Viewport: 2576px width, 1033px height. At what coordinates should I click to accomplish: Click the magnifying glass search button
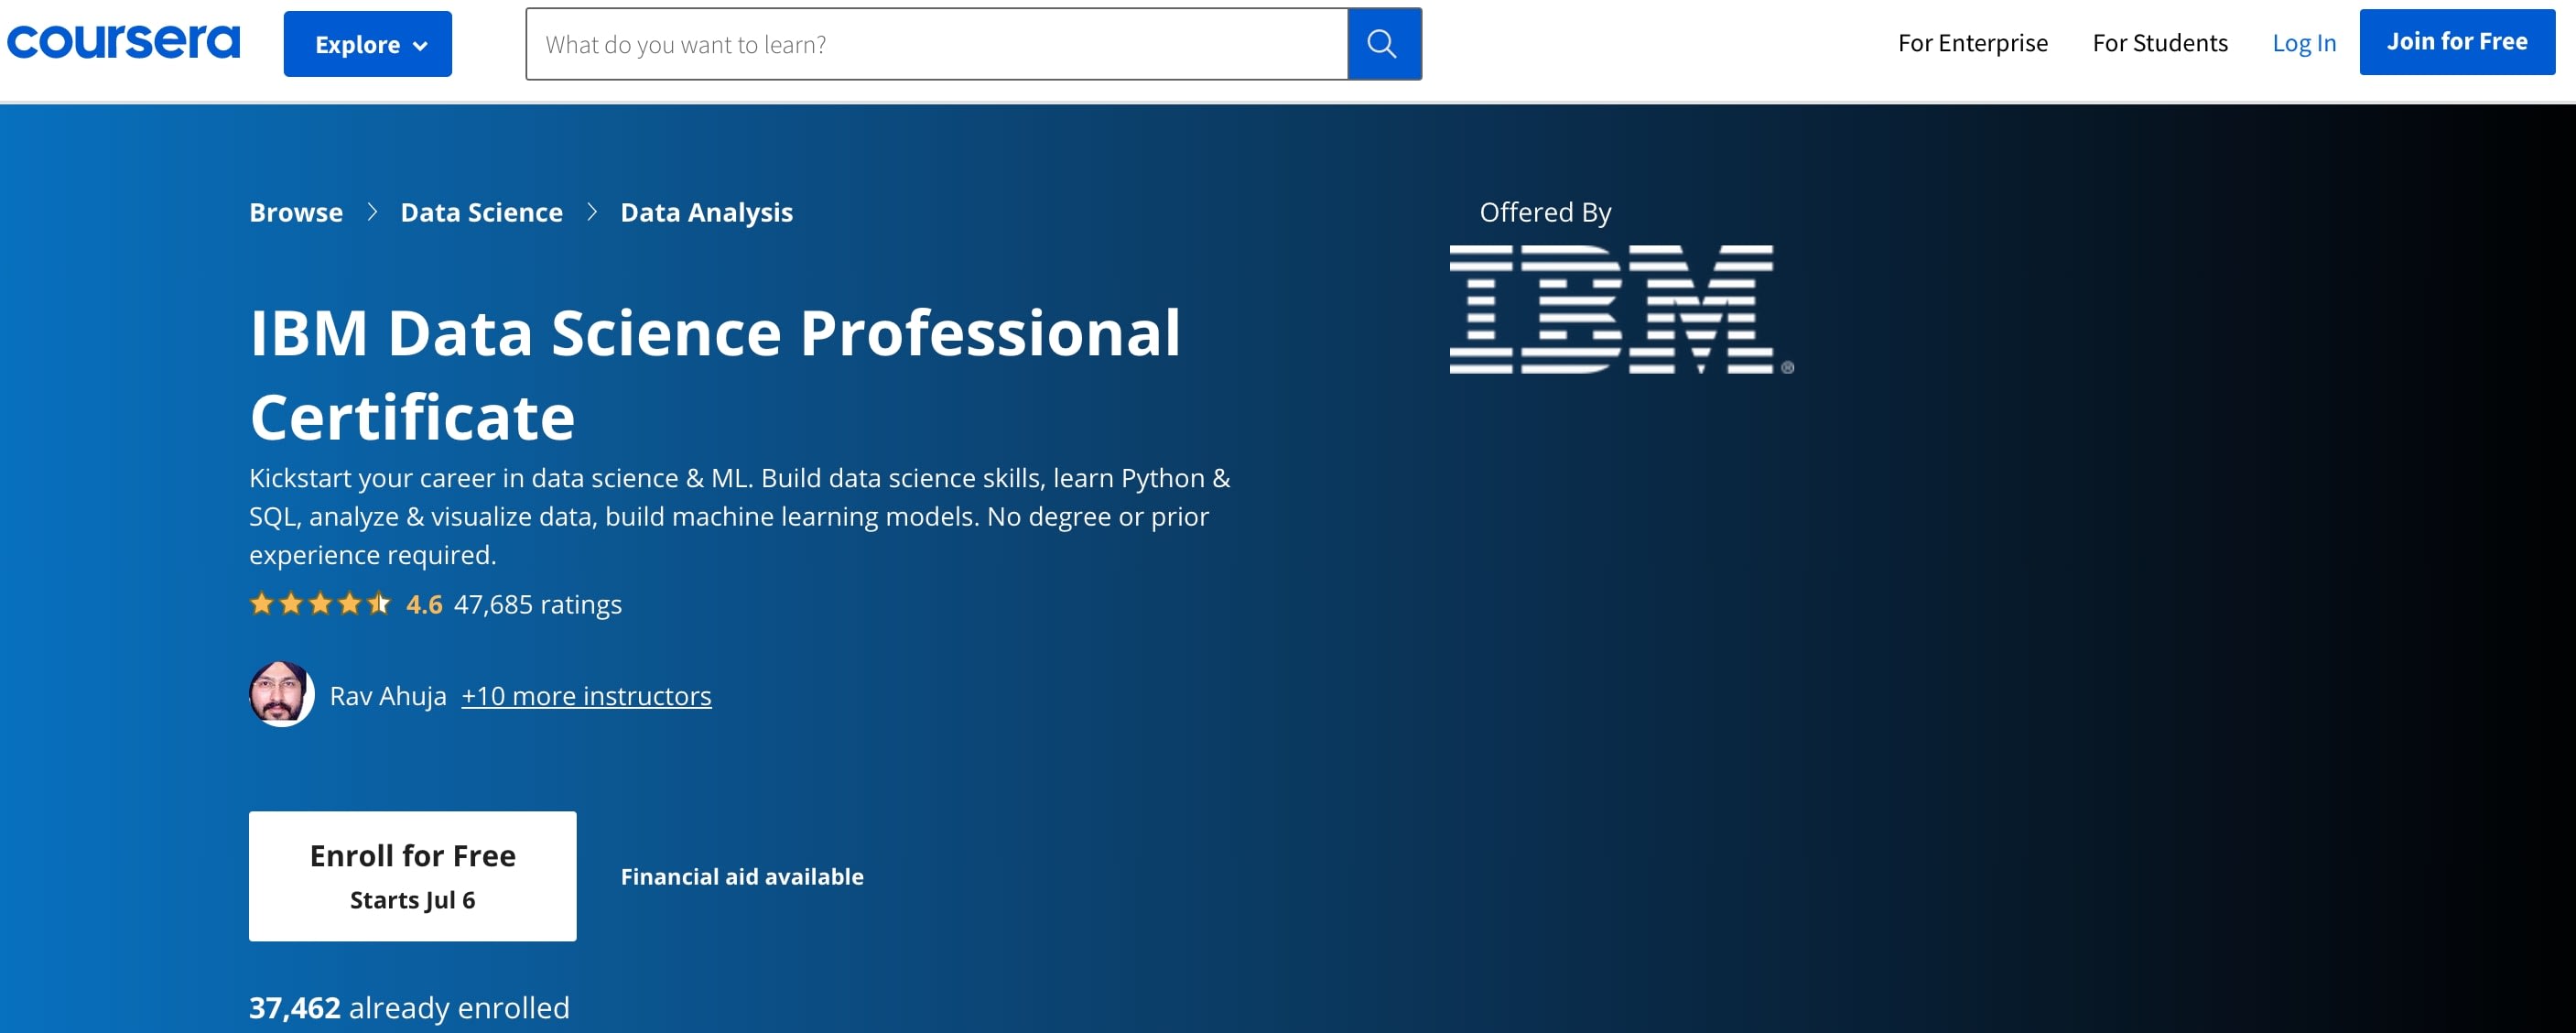pyautogui.click(x=1384, y=44)
